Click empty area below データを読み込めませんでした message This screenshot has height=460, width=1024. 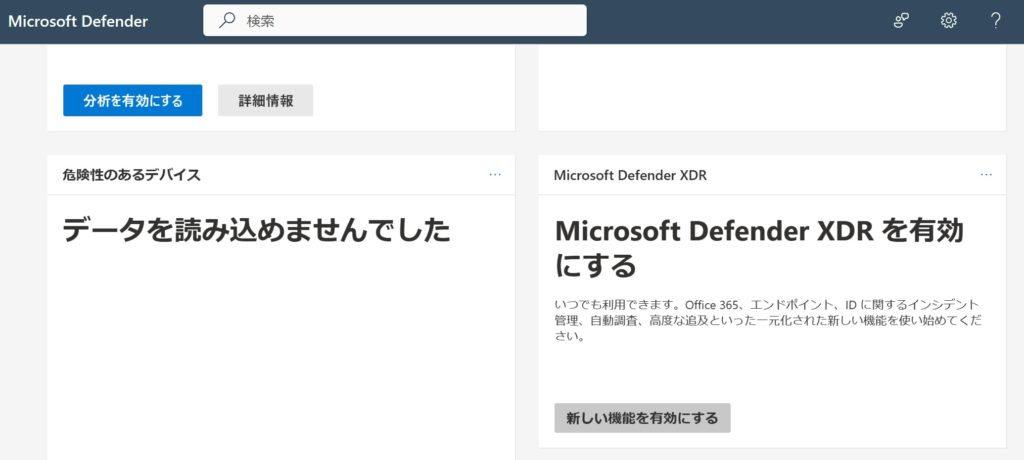(x=280, y=350)
